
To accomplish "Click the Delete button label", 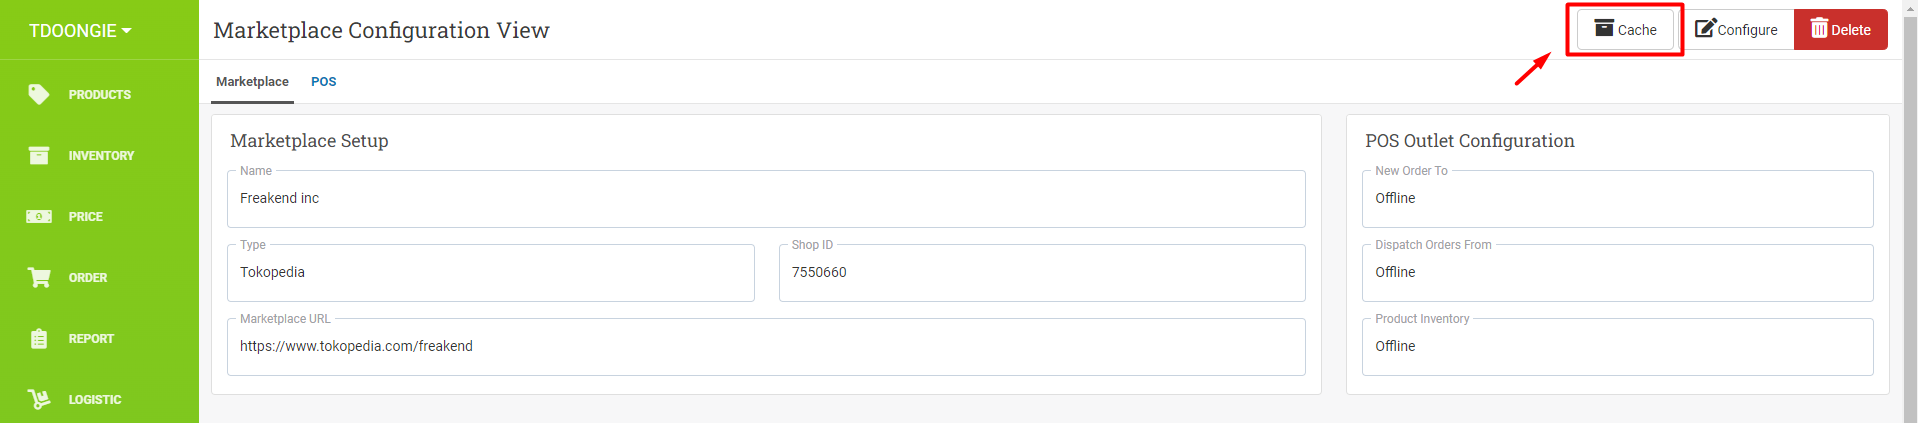I will (x=1851, y=30).
